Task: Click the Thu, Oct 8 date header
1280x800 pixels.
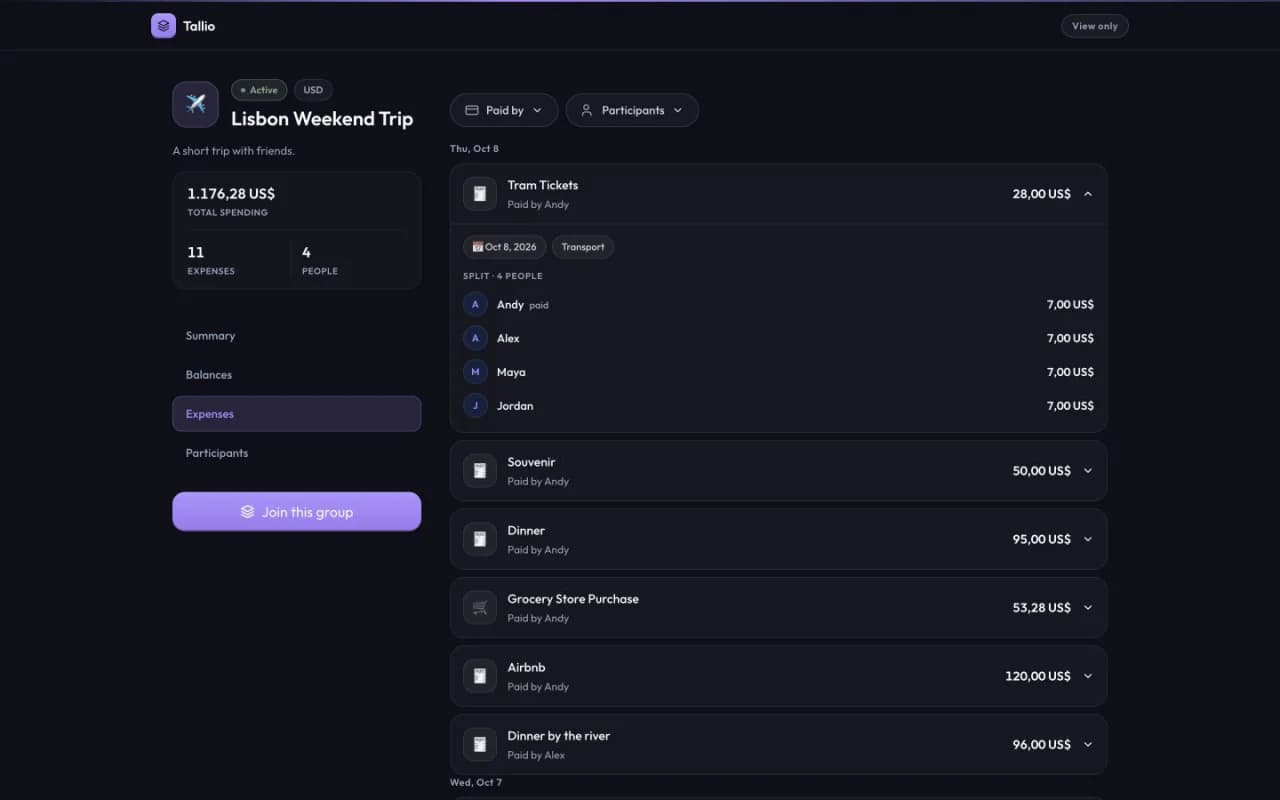Action: point(474,149)
